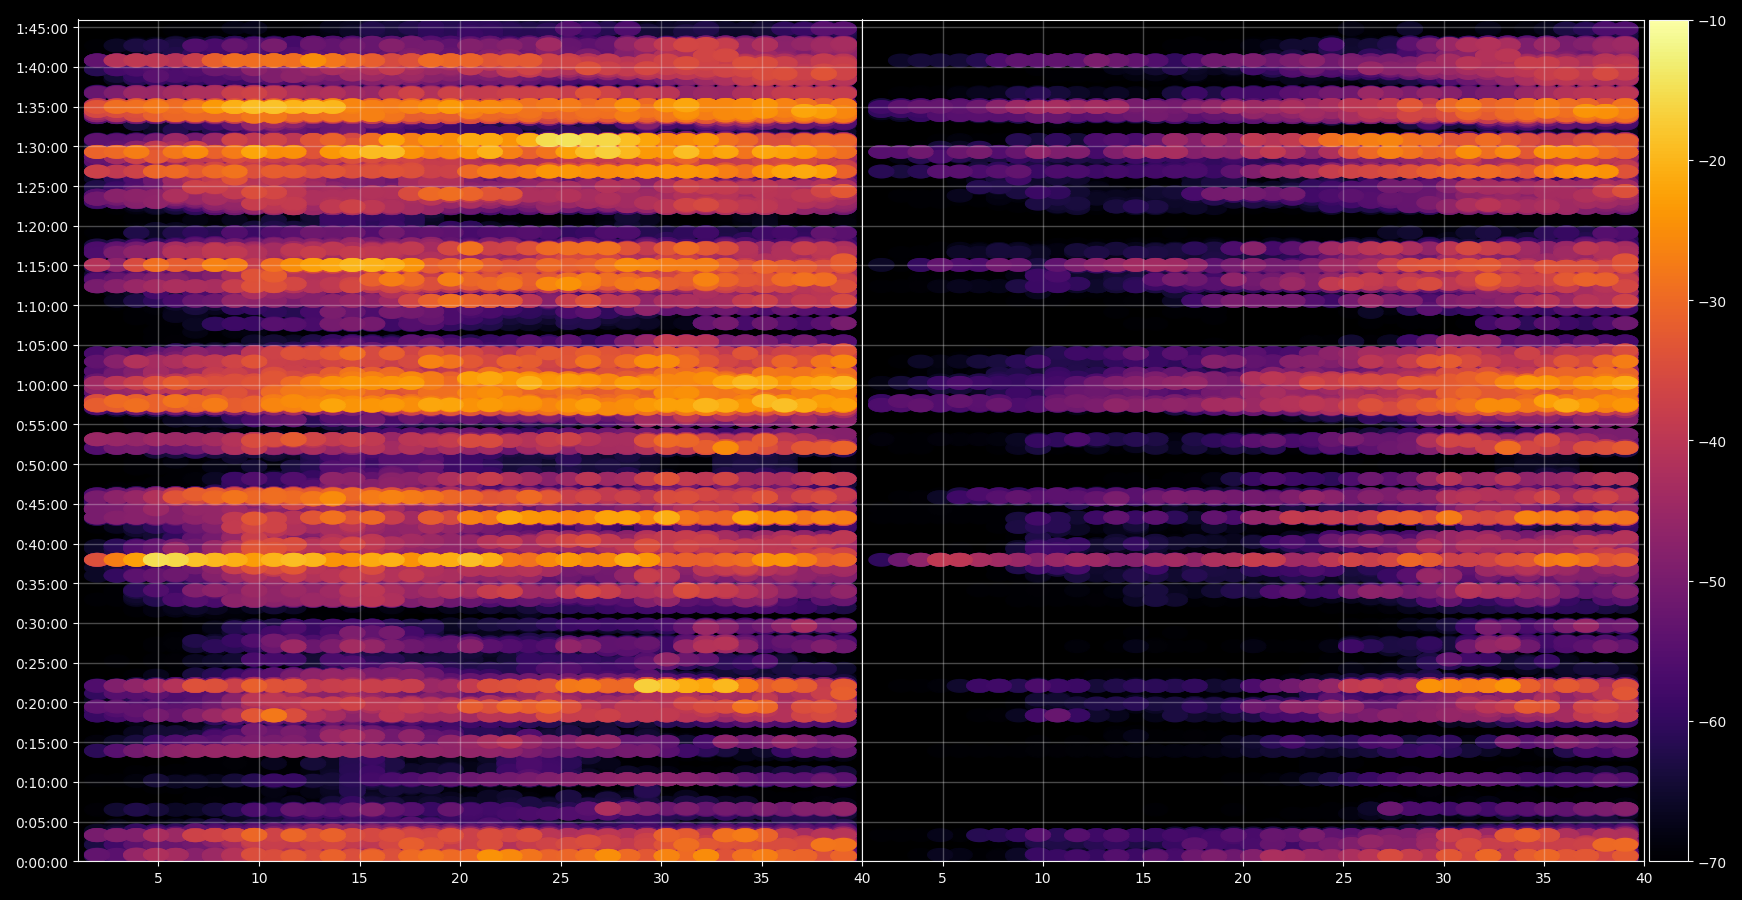Pick x-axis label 25 under right heatmap
Viewport: 1742px width, 900px height.
click(1343, 879)
